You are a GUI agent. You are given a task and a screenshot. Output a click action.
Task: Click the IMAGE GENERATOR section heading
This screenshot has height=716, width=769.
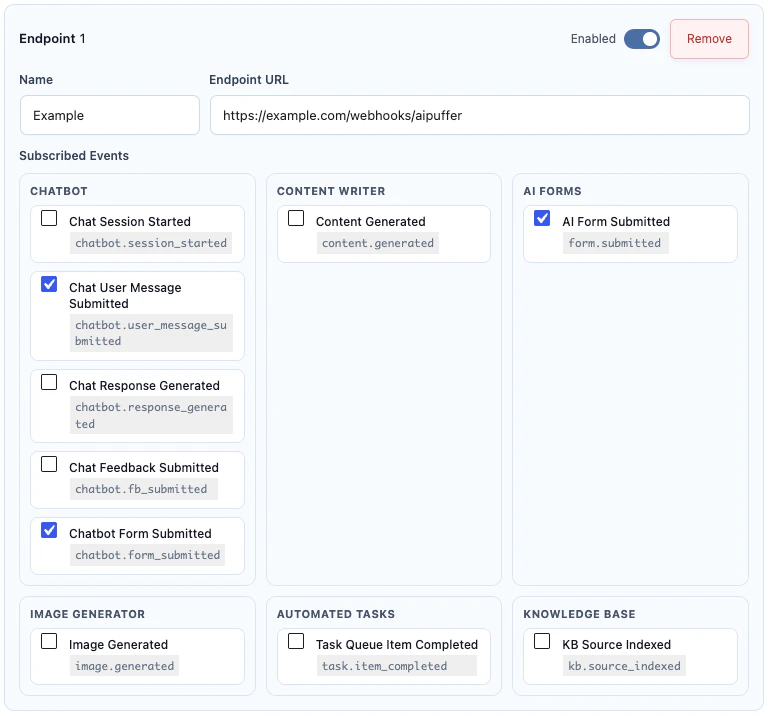tap(88, 614)
